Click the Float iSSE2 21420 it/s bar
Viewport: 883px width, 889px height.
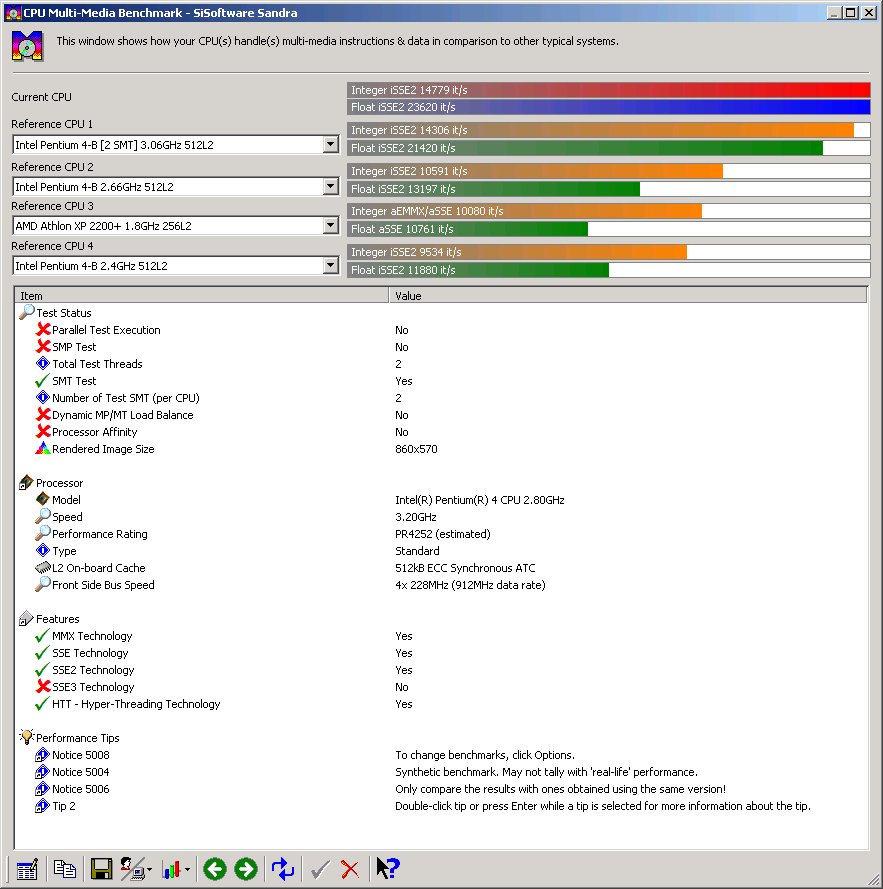(609, 148)
